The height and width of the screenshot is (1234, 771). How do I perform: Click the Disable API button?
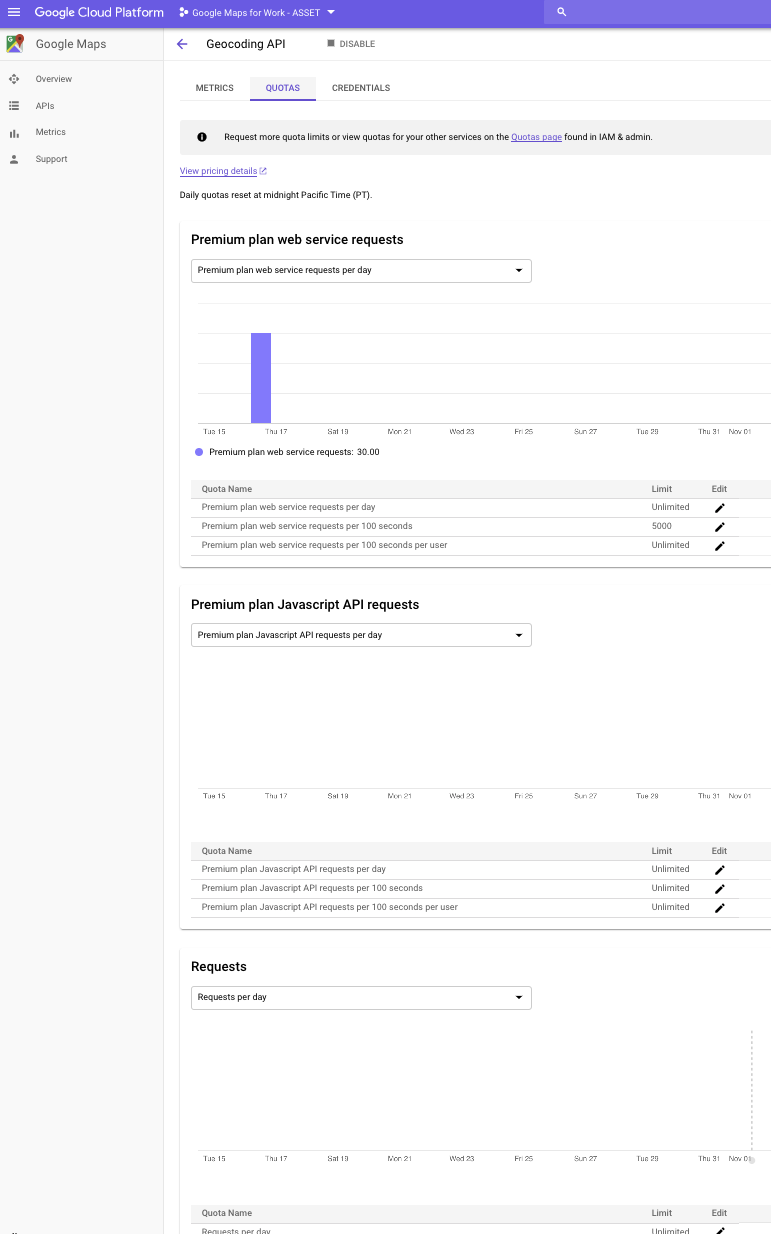pyautogui.click(x=351, y=44)
